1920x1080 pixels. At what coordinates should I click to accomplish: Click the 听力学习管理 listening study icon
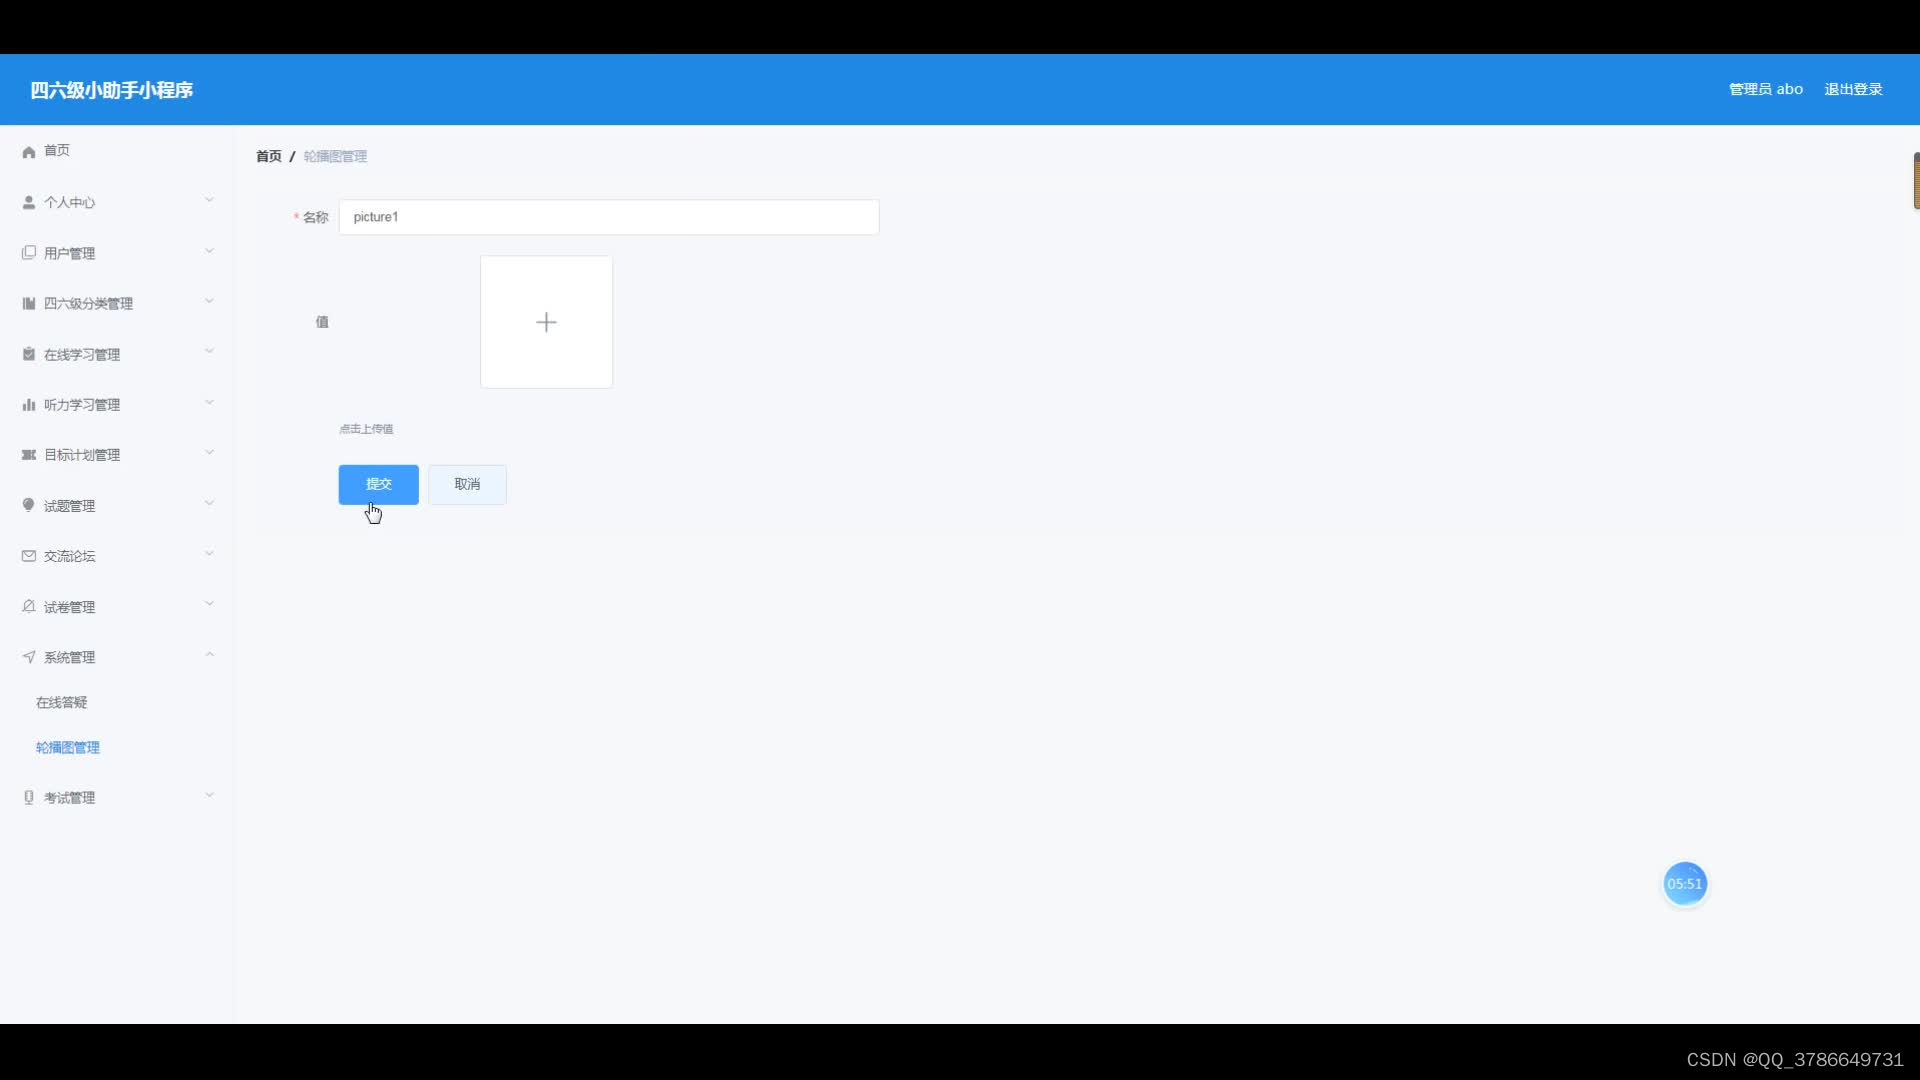pyautogui.click(x=28, y=405)
